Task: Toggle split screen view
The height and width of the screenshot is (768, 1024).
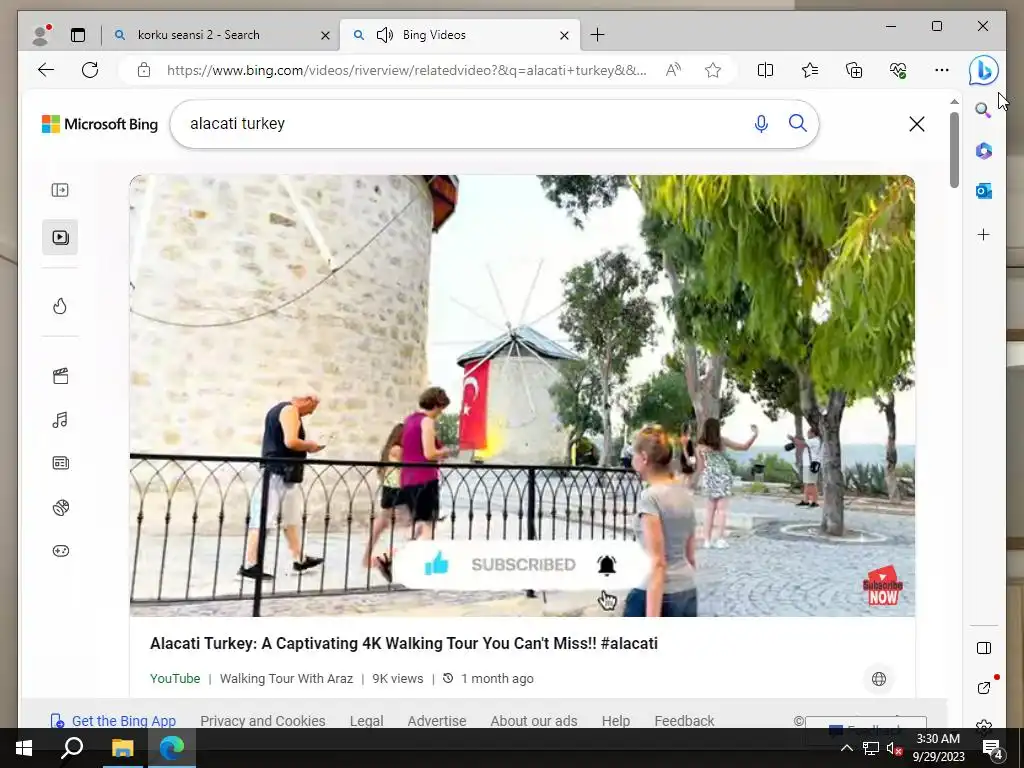Action: click(765, 70)
